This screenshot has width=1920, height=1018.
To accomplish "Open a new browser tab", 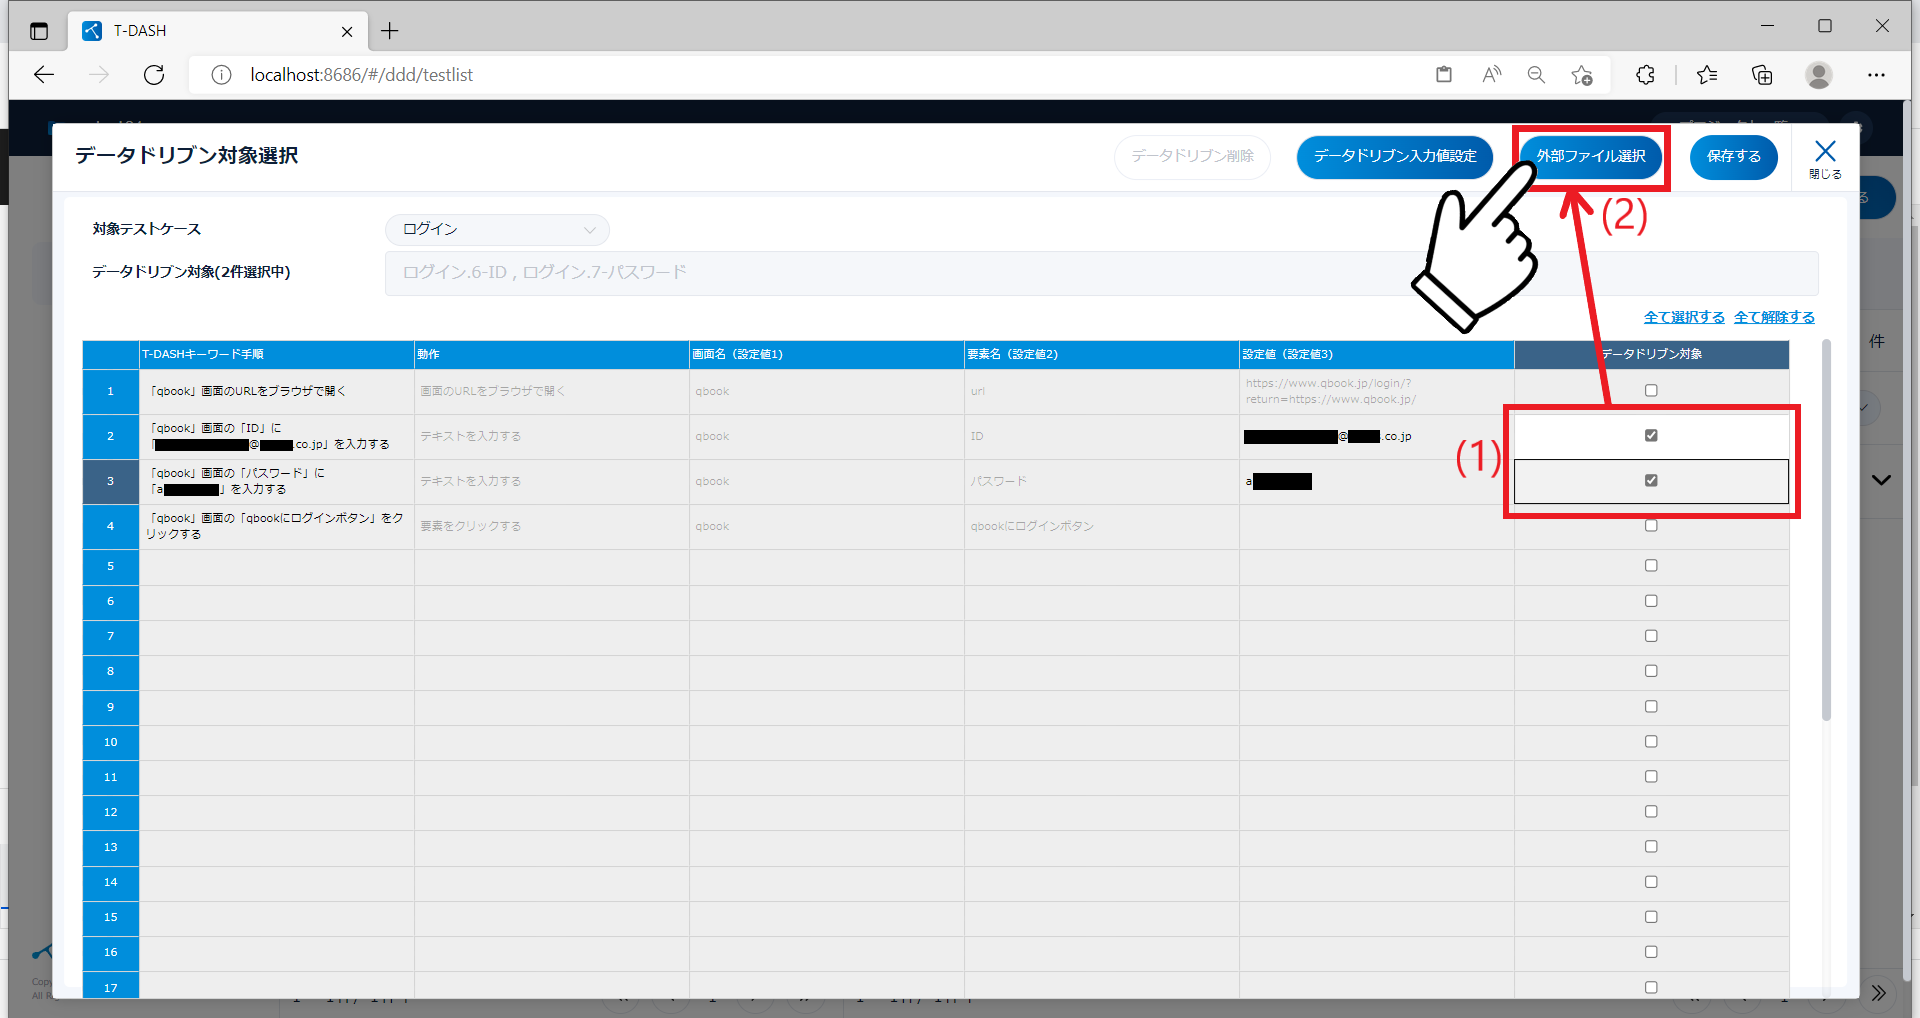I will (x=390, y=31).
